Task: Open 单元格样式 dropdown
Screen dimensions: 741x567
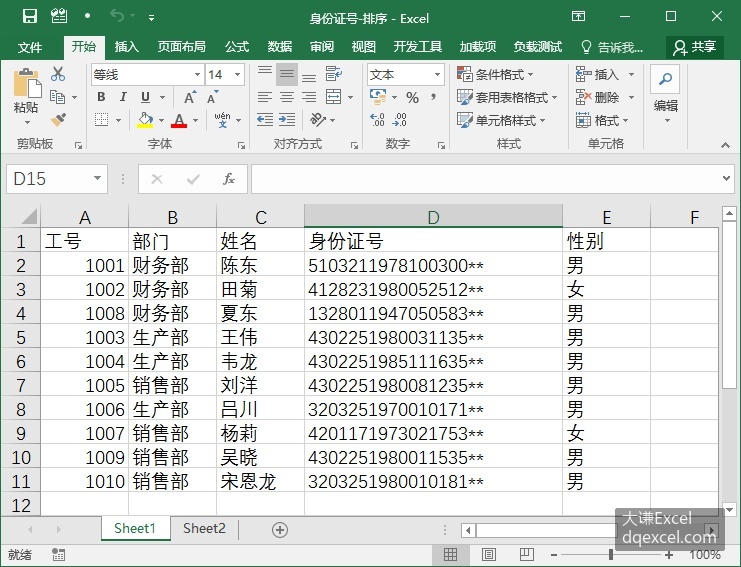Action: click(x=501, y=120)
